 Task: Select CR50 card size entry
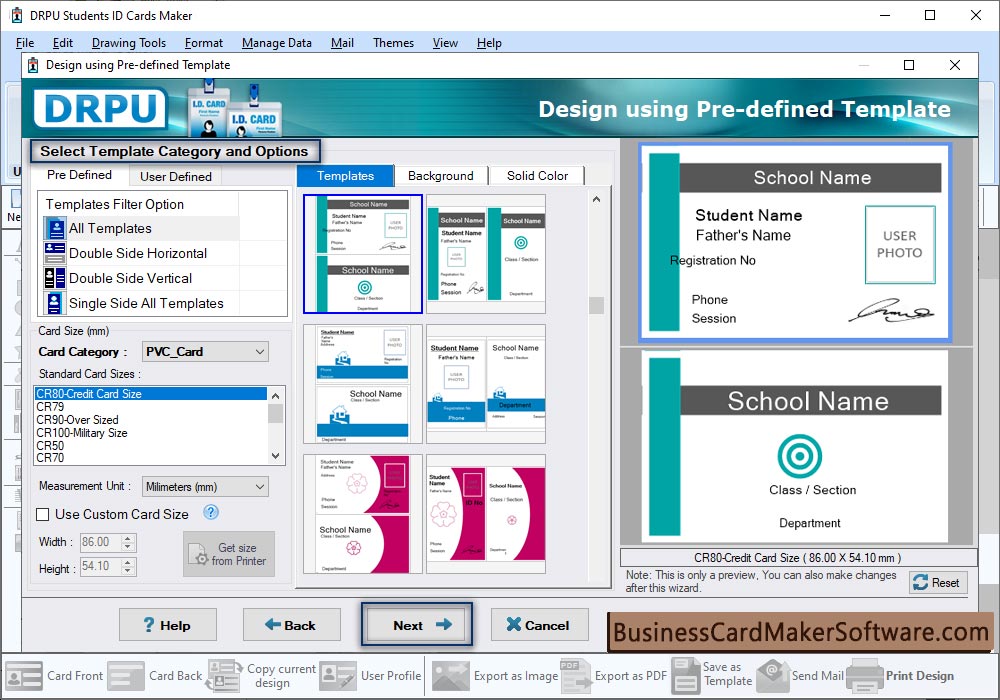click(x=151, y=445)
